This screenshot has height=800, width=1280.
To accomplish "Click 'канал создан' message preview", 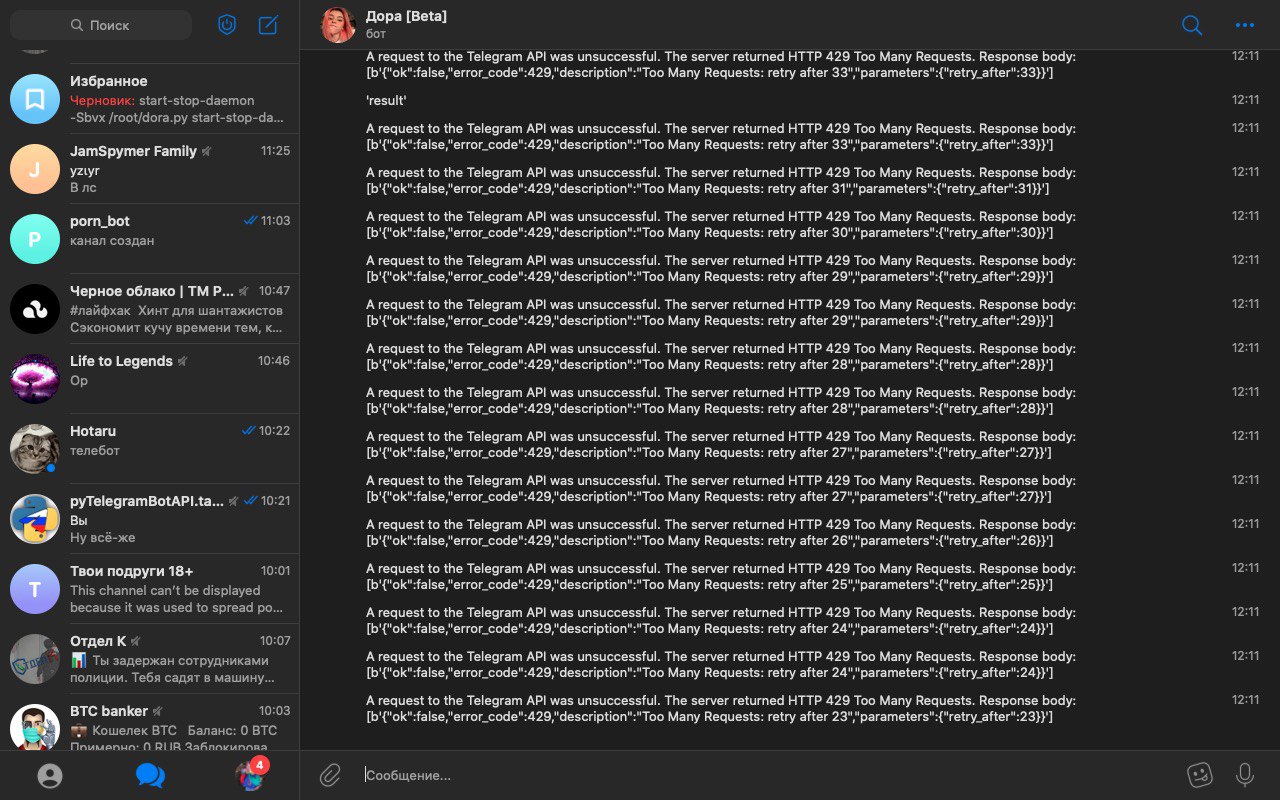I will tap(112, 241).
